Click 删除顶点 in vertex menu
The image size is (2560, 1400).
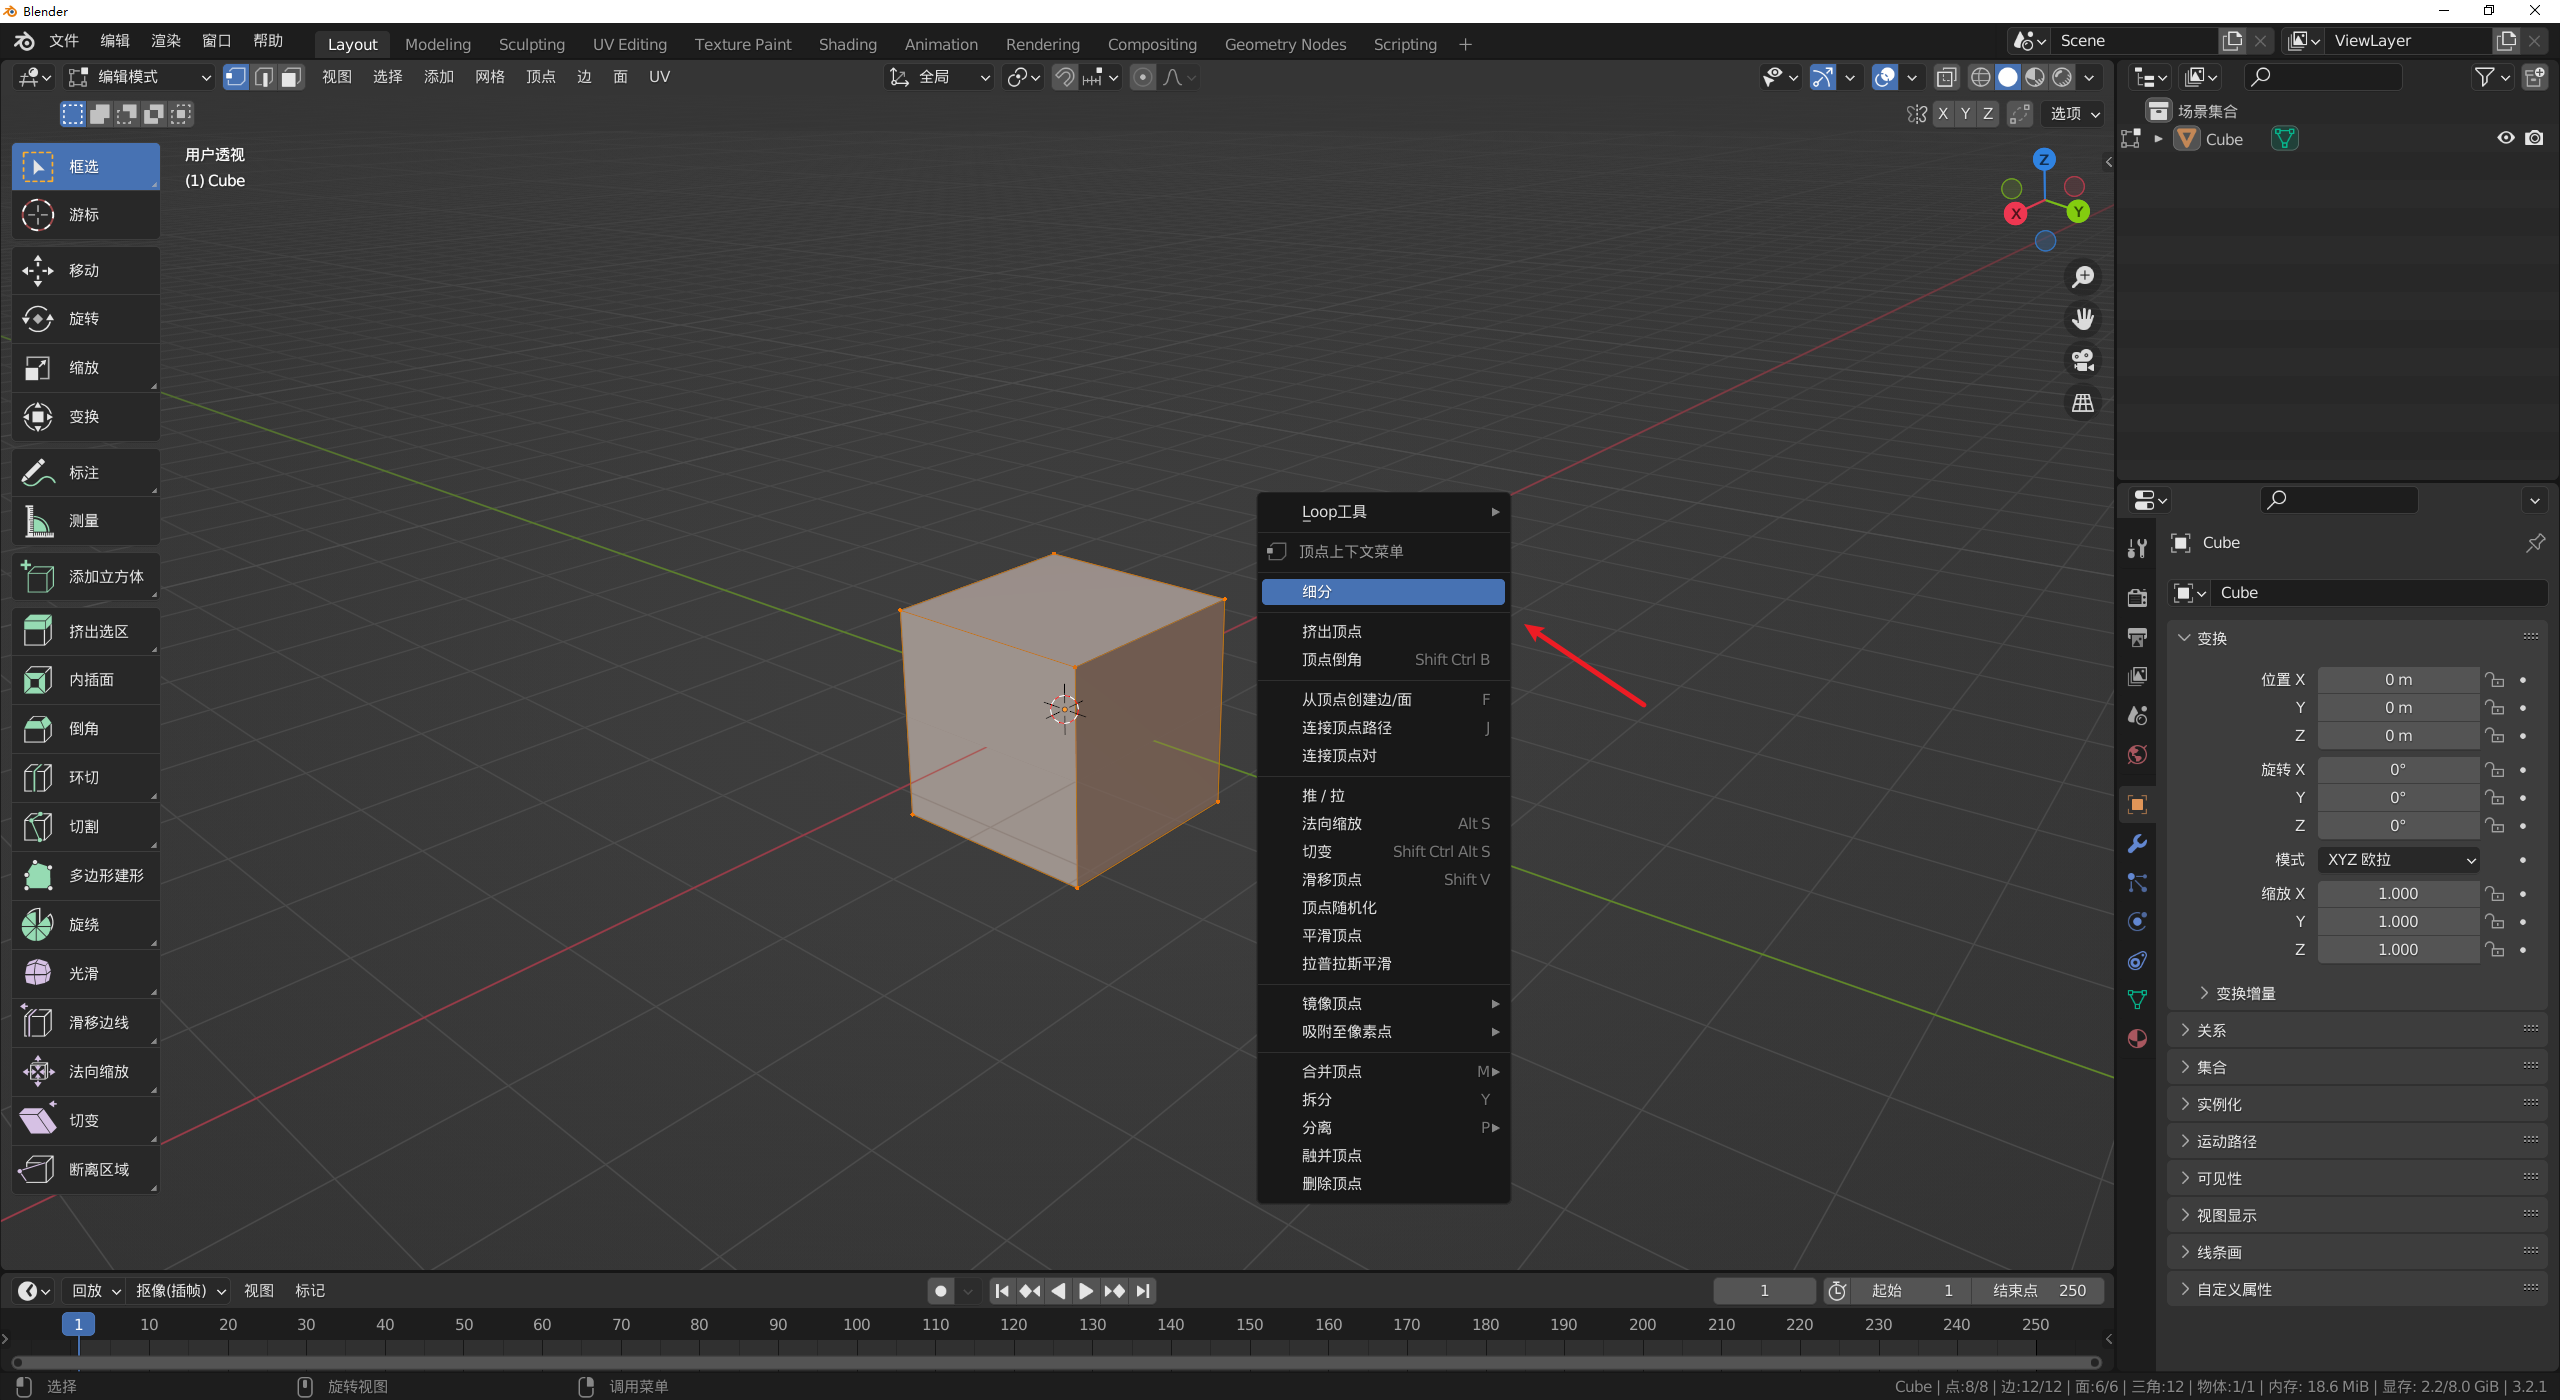1331,1183
